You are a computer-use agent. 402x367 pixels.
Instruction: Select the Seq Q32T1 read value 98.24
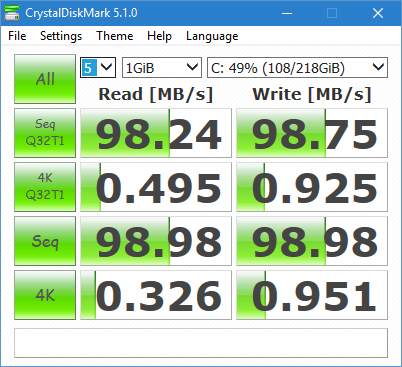point(156,133)
